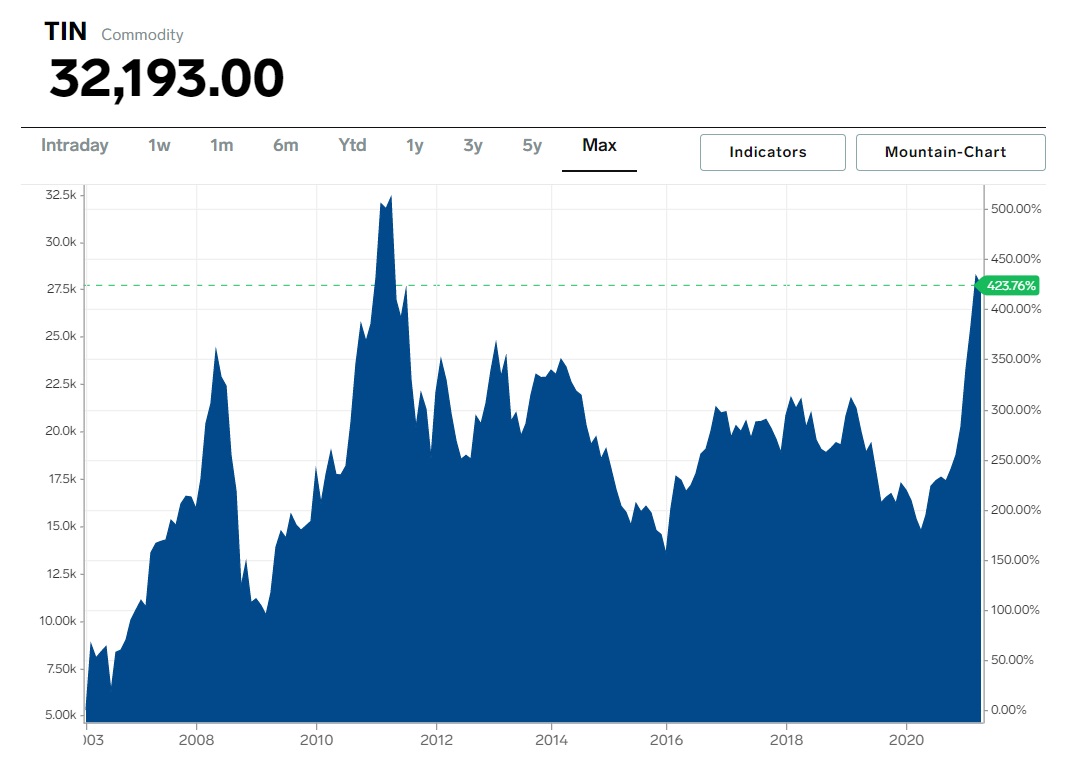Screen dimensions: 1088x781
Task: Click the 17.5k left axis label
Action: (x=62, y=479)
